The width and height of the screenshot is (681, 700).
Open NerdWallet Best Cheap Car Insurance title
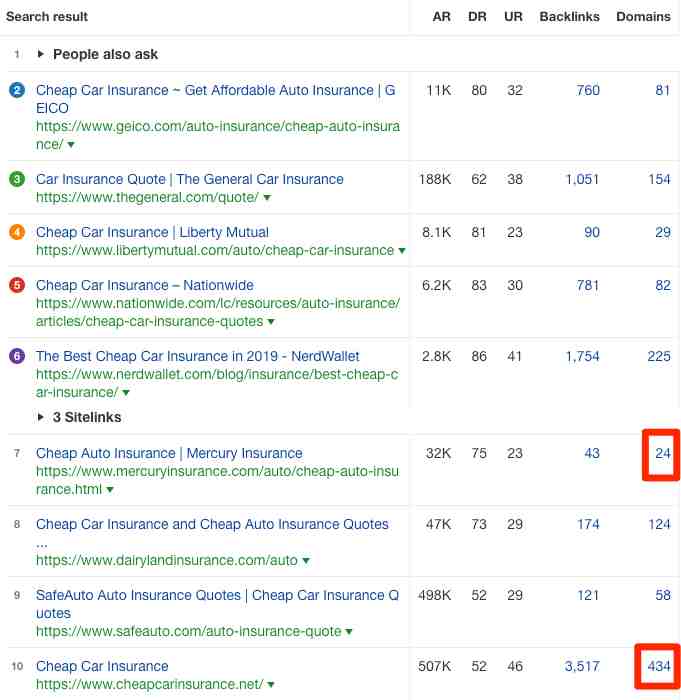(x=197, y=356)
